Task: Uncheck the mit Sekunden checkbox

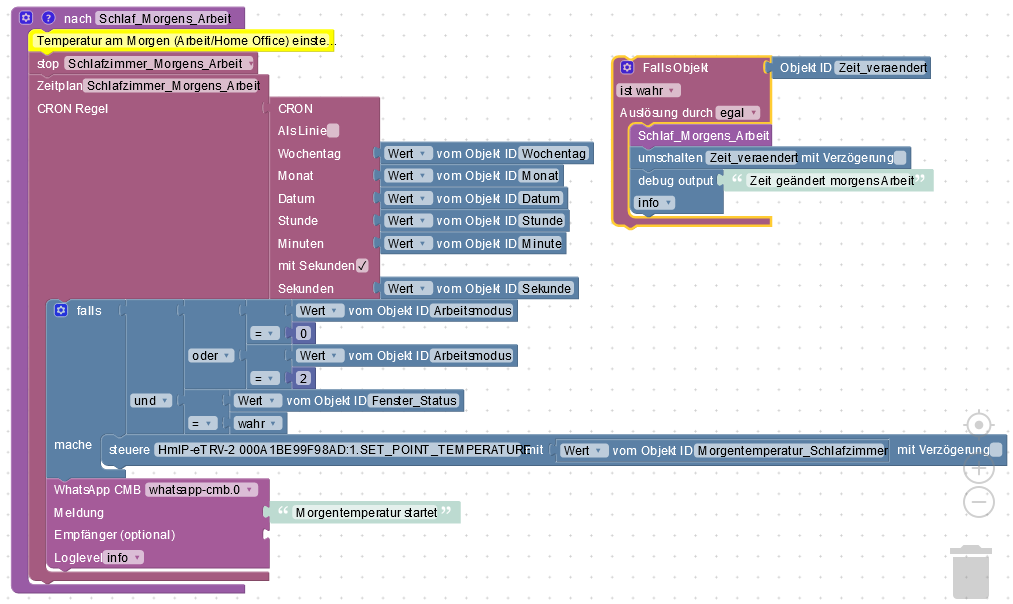Action: 362,266
